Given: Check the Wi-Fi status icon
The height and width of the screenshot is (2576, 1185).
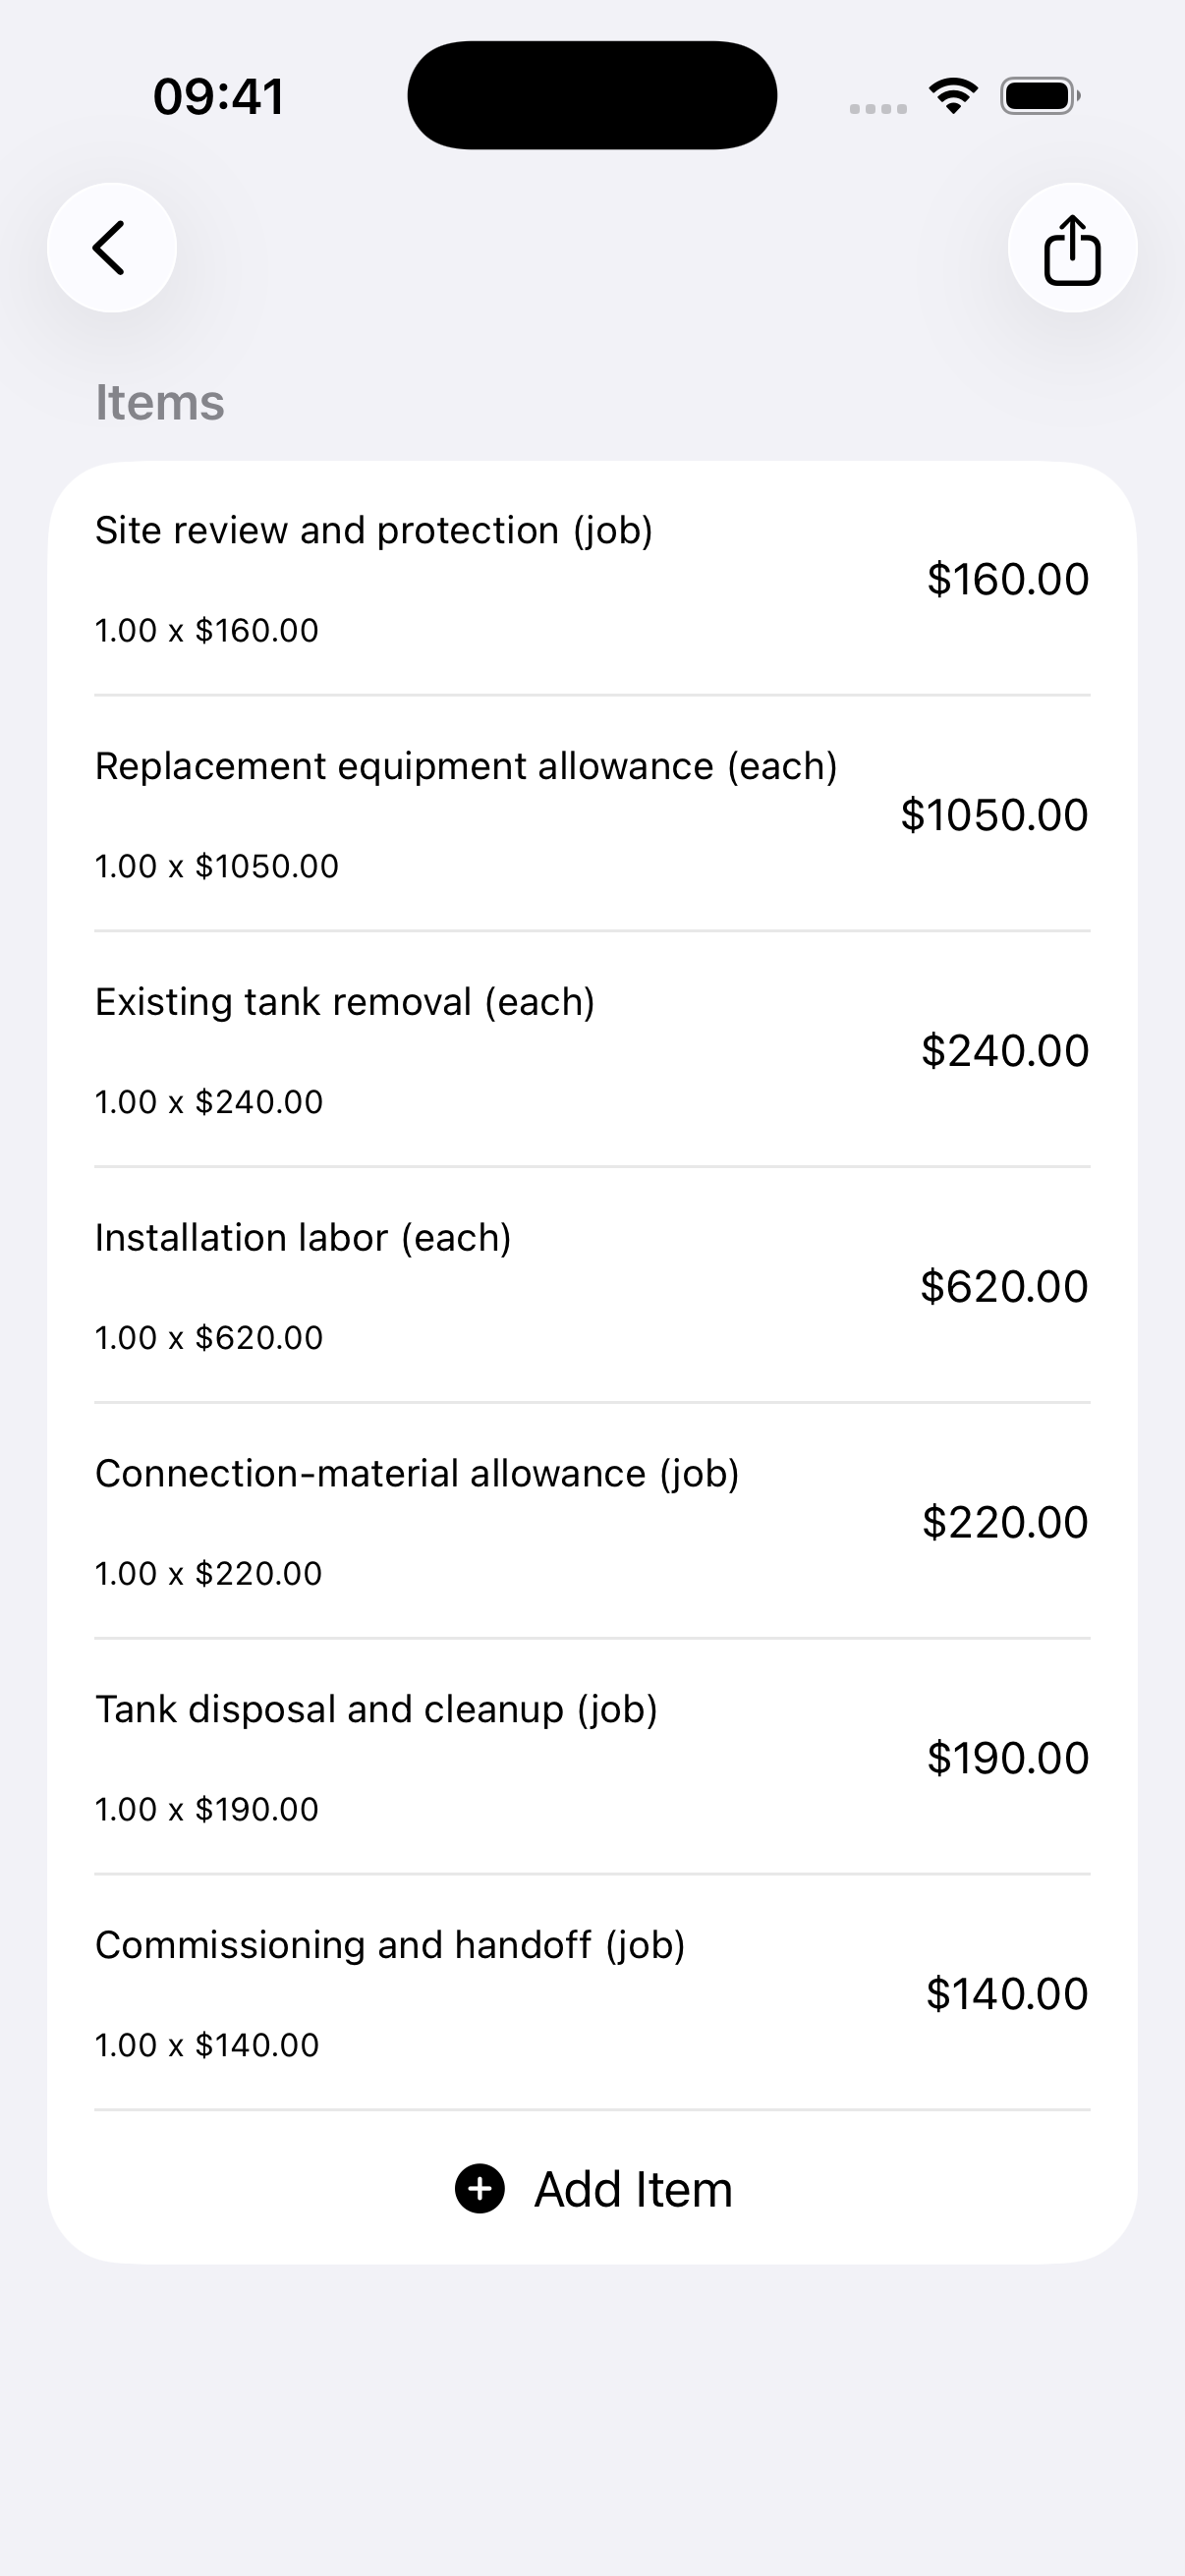Looking at the screenshot, I should (x=953, y=96).
